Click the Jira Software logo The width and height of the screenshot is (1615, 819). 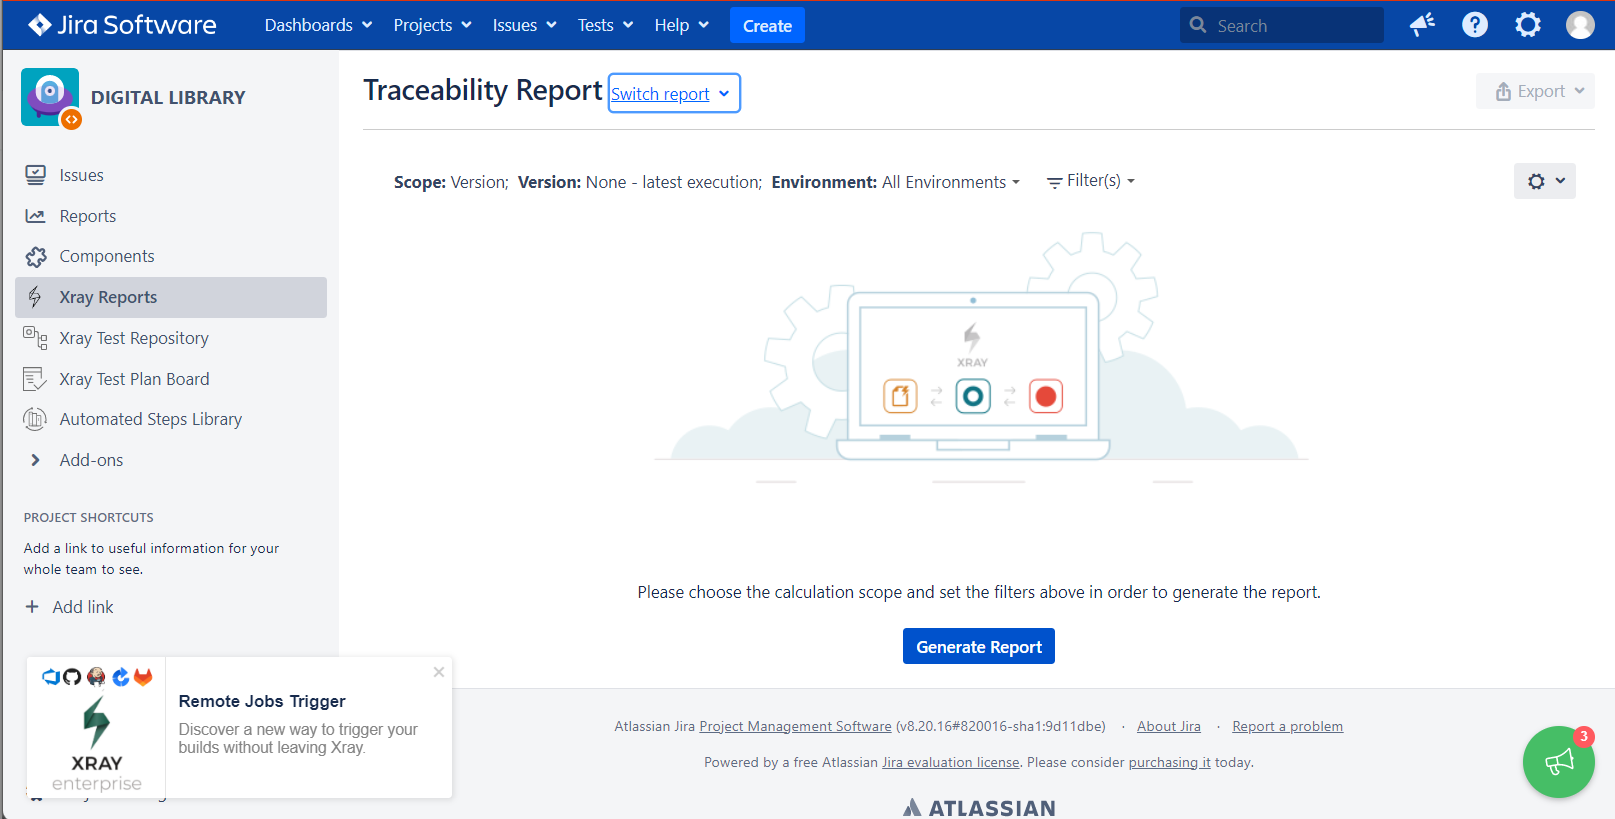click(x=122, y=25)
